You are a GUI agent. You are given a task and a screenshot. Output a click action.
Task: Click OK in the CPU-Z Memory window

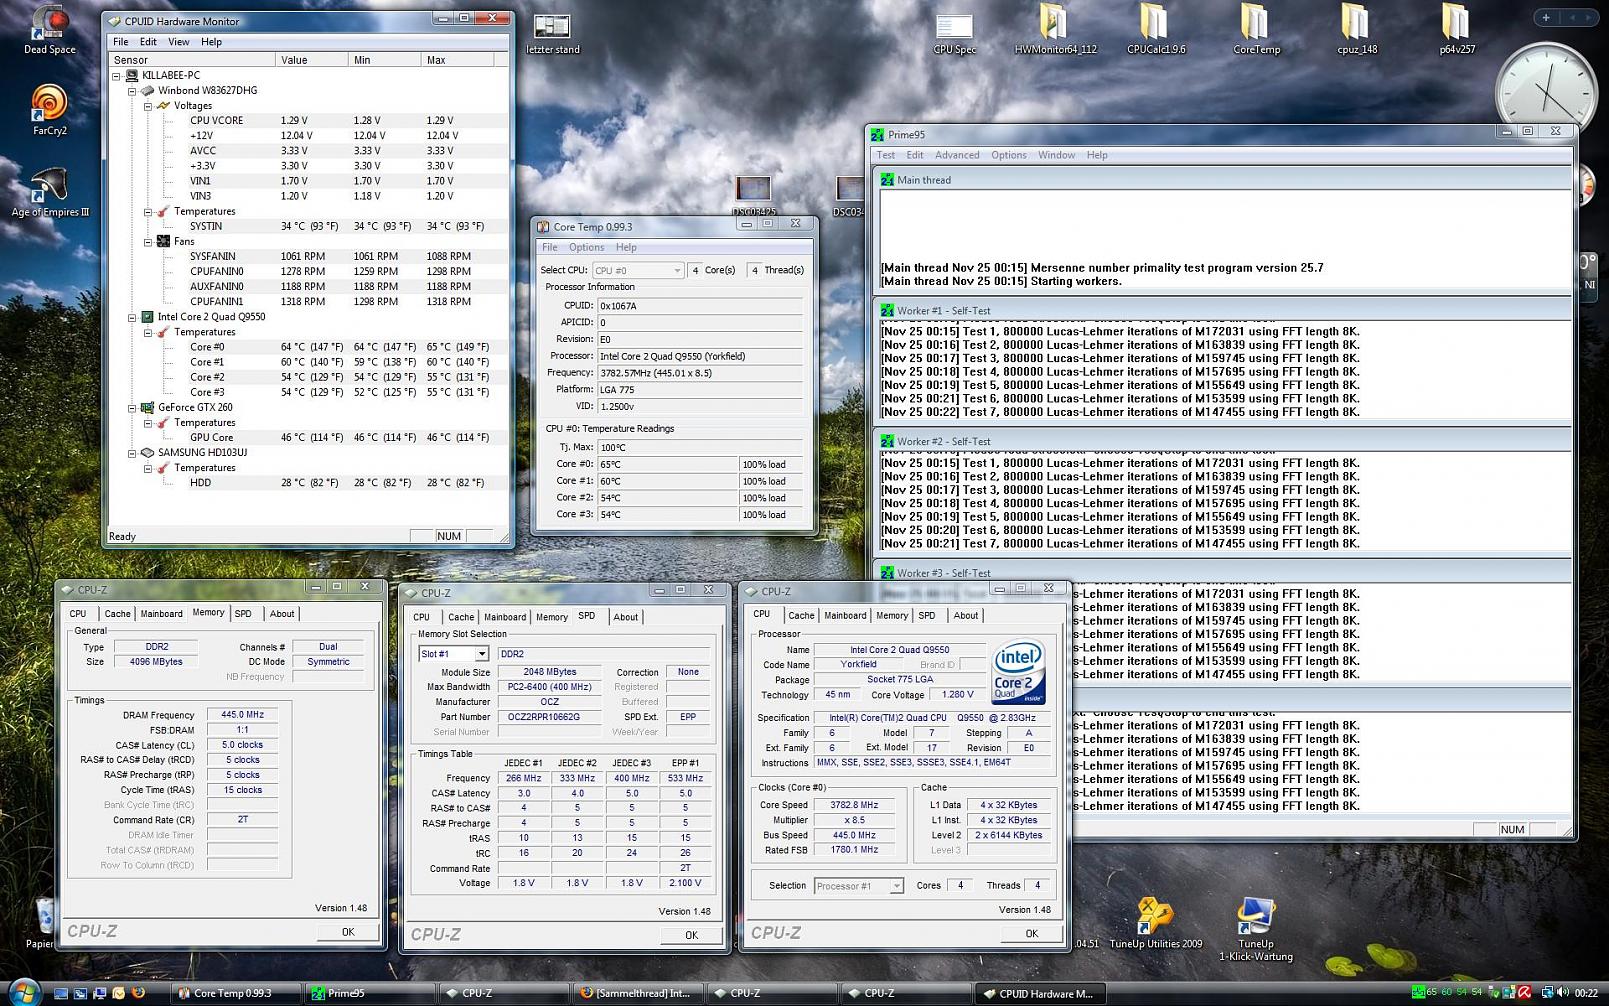[x=347, y=932]
